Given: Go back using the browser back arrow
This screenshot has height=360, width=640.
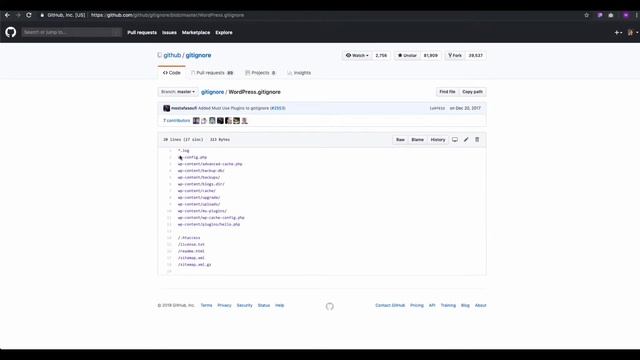Looking at the screenshot, I should point(7,15).
